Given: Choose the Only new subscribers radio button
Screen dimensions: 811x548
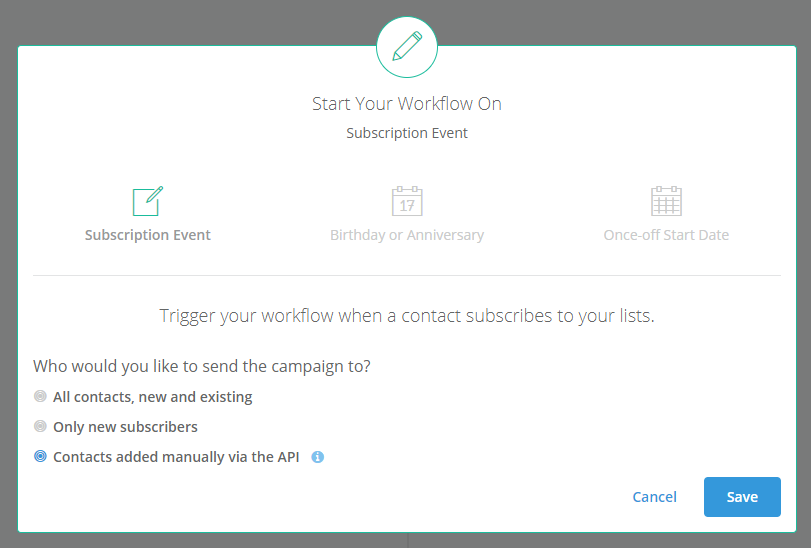Looking at the screenshot, I should (40, 427).
